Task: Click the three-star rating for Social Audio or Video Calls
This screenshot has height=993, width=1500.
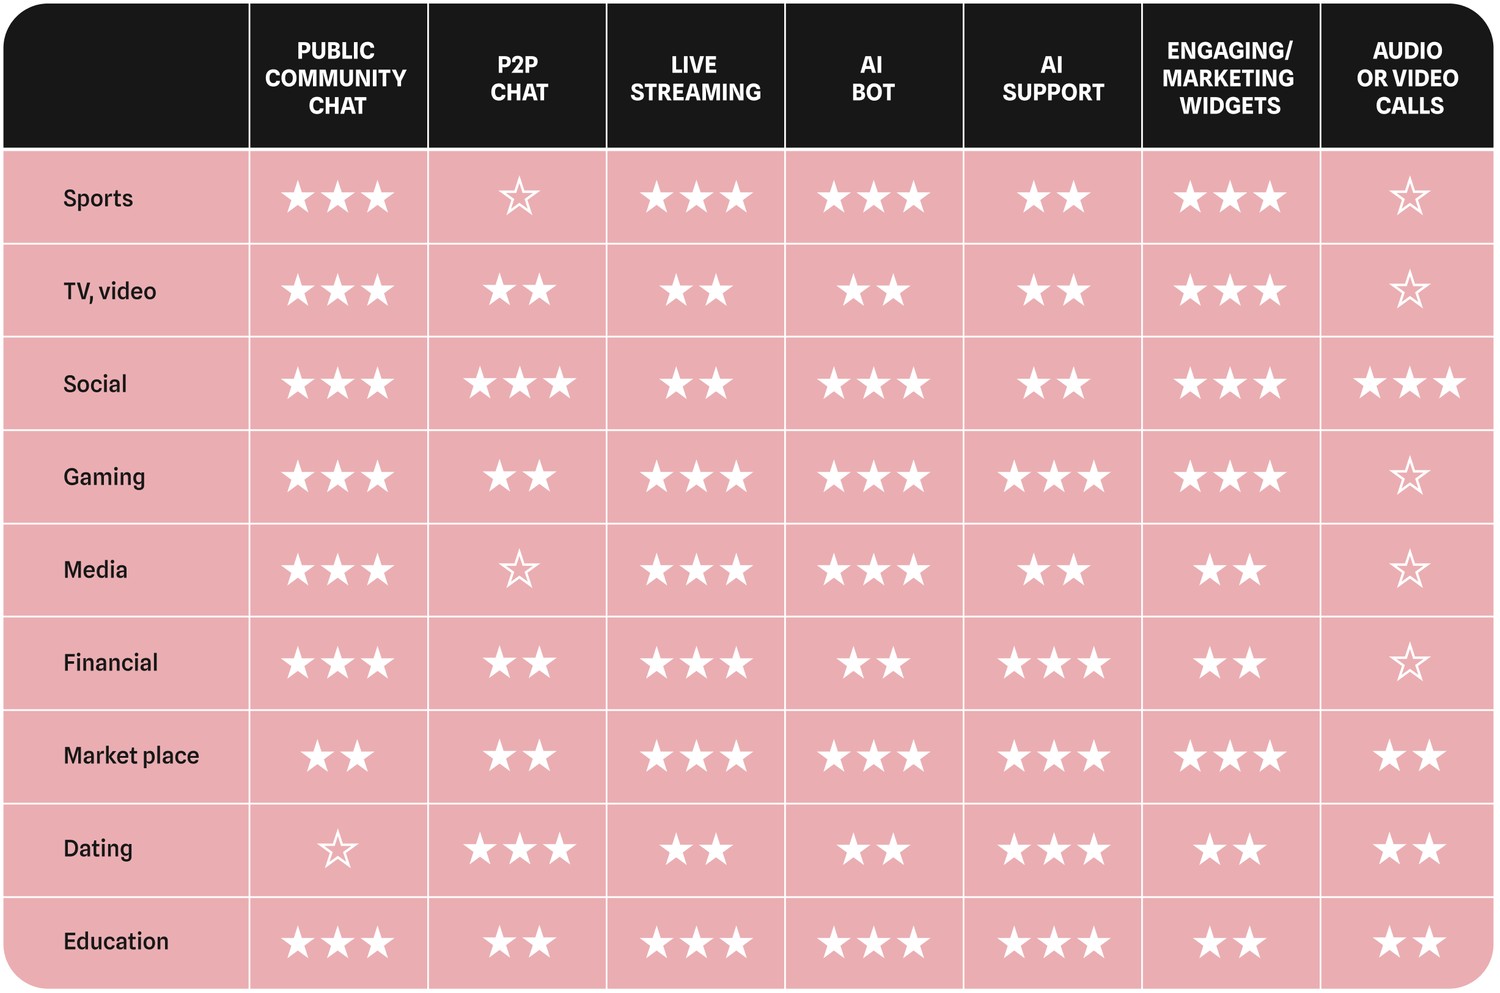Action: click(x=1410, y=383)
